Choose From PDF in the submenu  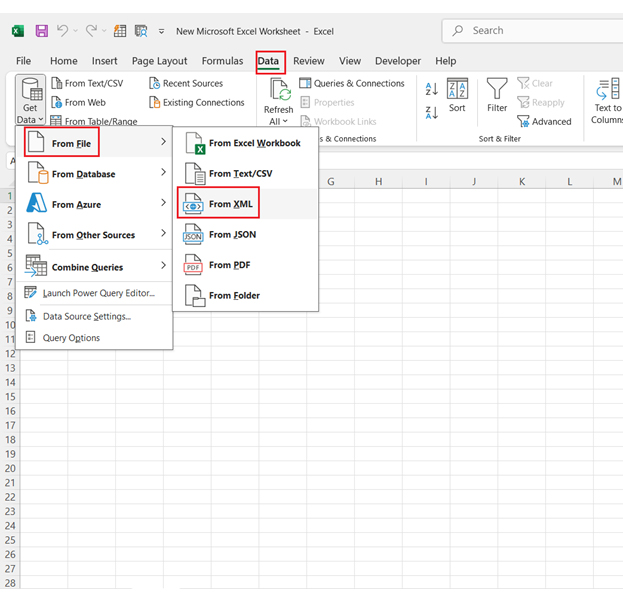point(246,265)
